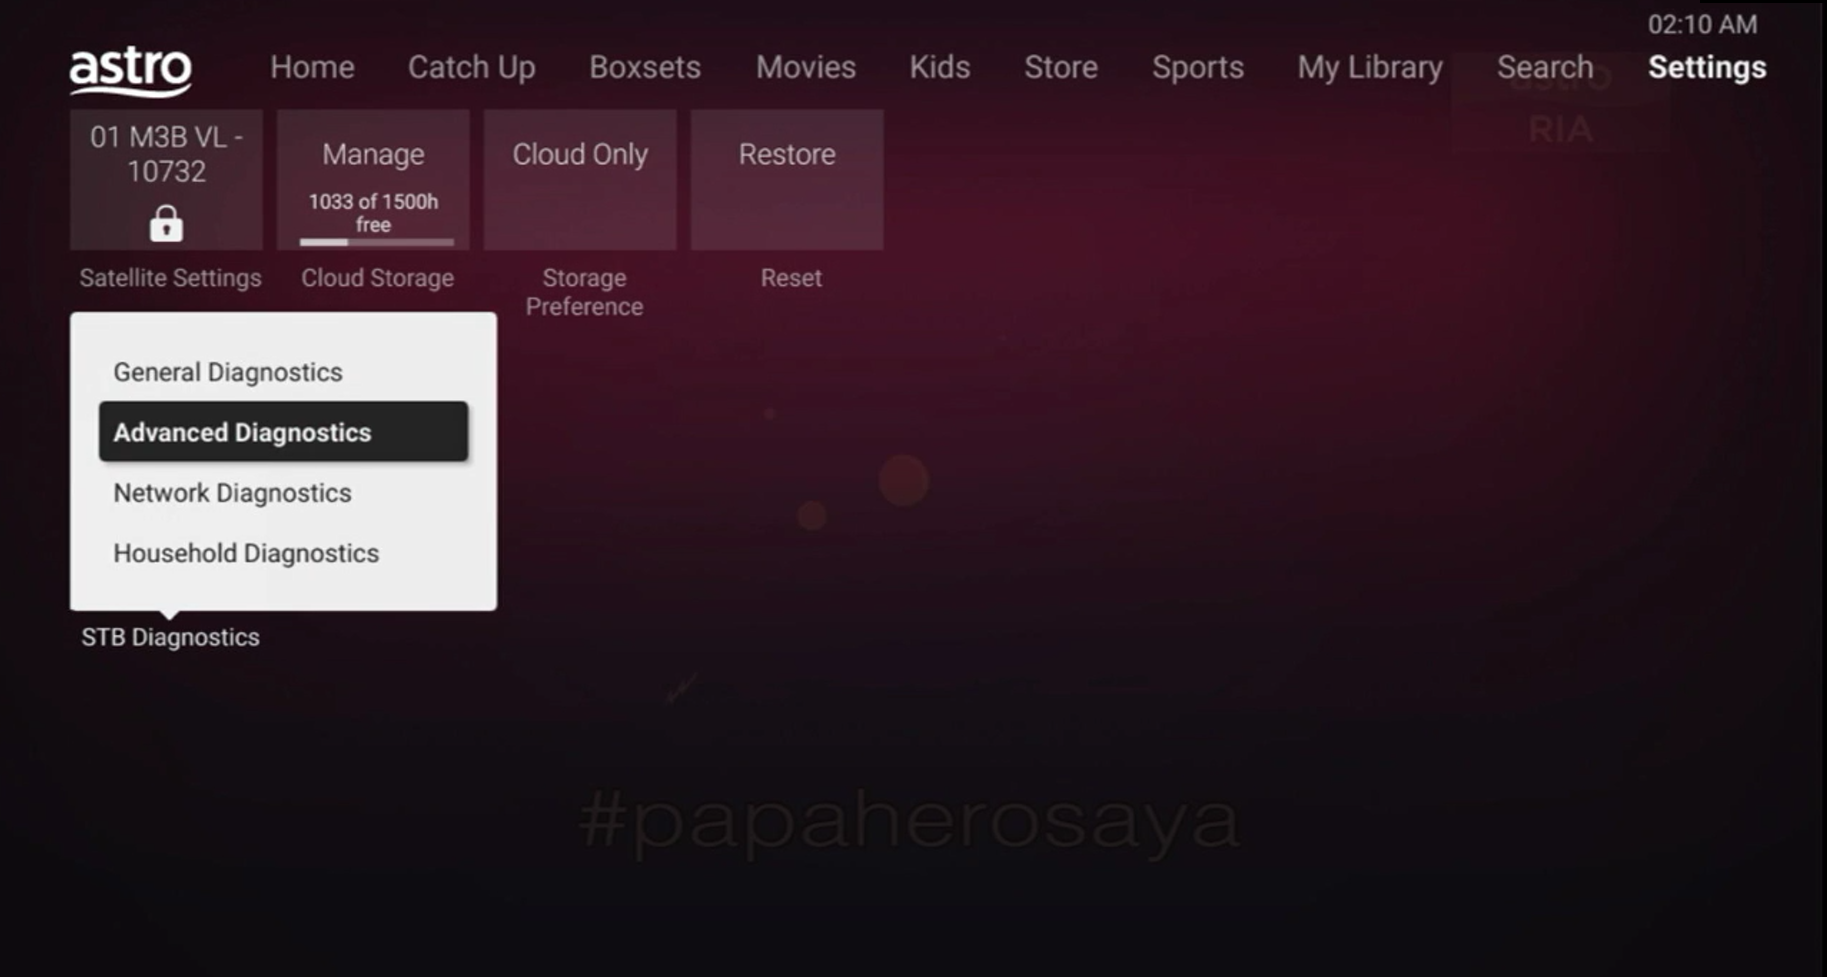Open the Boxsets section
This screenshot has width=1827, height=977.
coord(645,67)
